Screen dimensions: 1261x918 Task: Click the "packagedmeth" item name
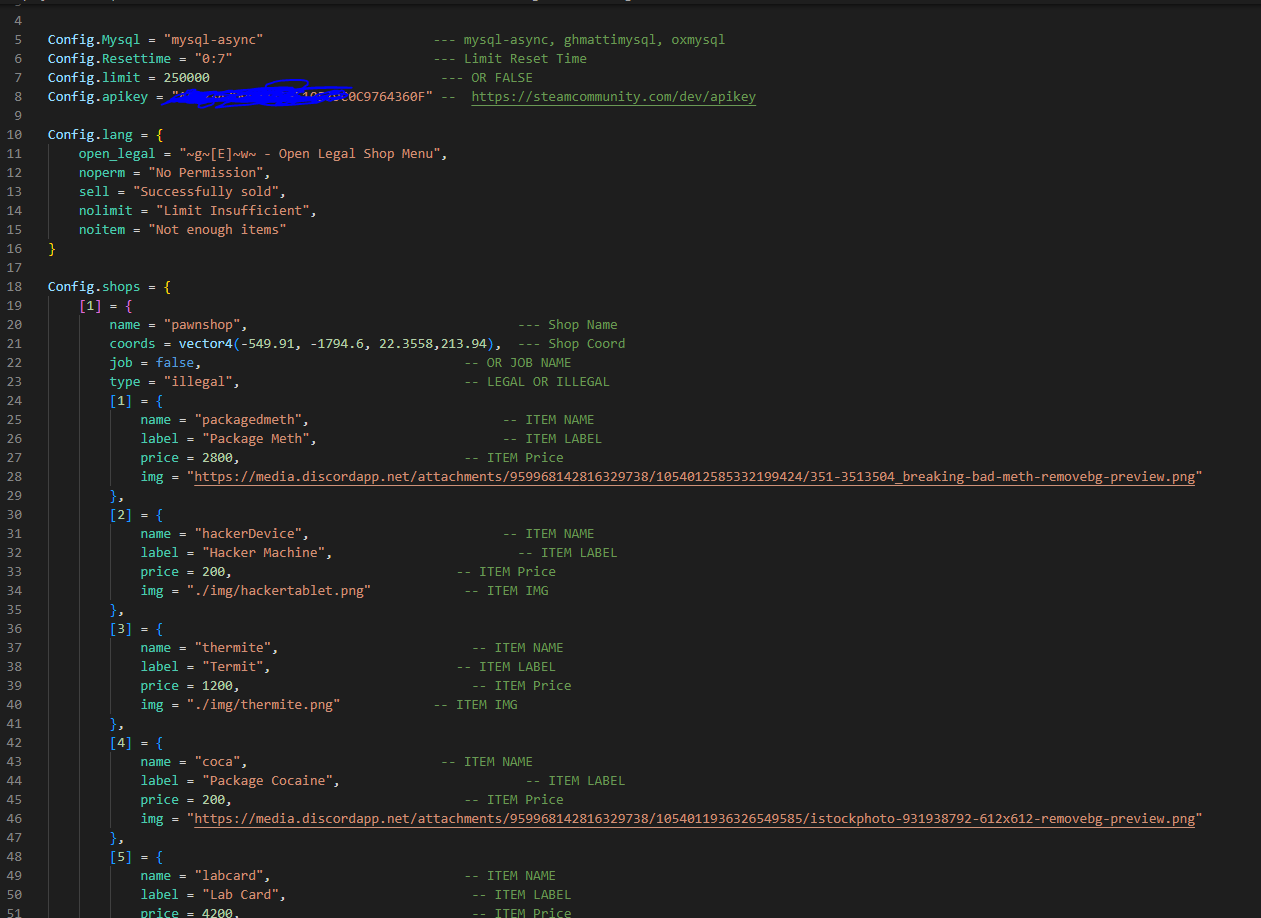pos(252,420)
